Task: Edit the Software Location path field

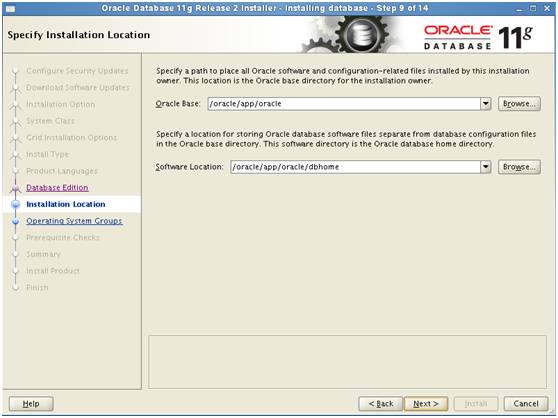Action: pos(355,167)
